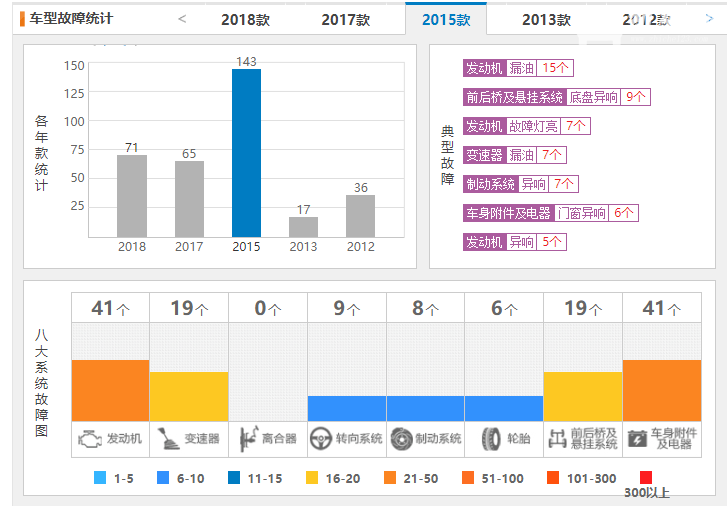Click the 11-15 legend color swatch
This screenshot has height=506, width=727.
click(x=234, y=478)
